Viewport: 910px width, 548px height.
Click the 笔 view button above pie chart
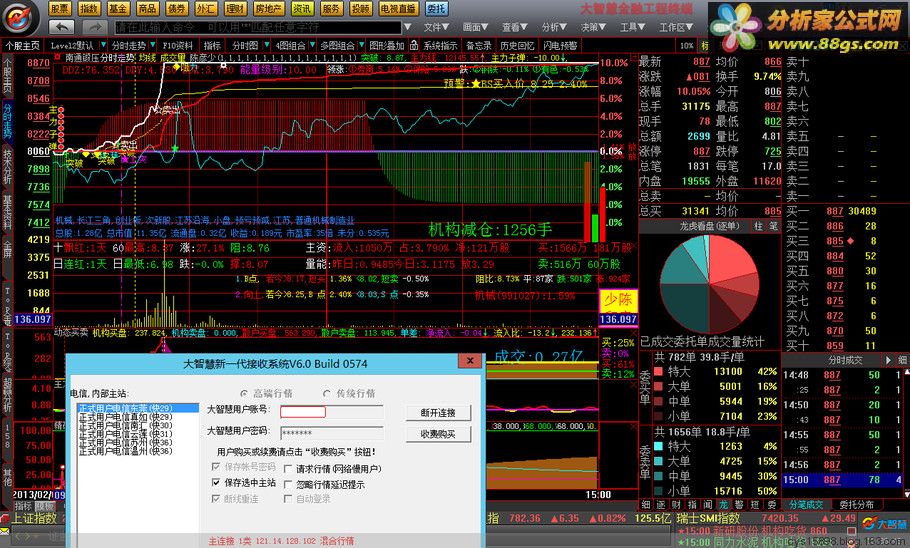(773, 226)
